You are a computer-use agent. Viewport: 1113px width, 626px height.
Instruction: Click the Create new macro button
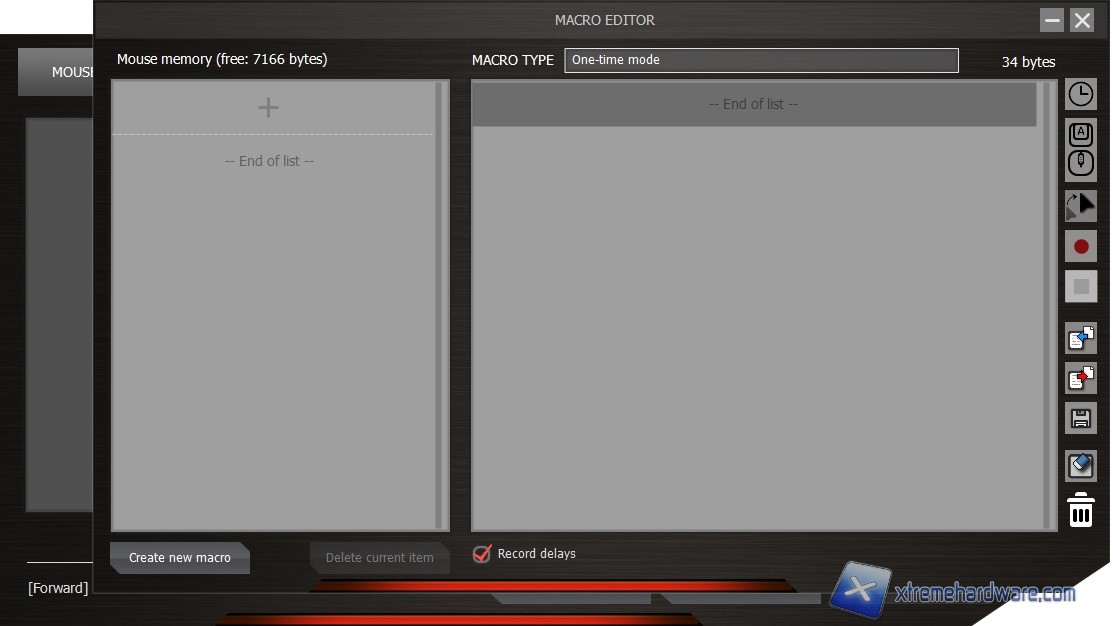[180, 558]
